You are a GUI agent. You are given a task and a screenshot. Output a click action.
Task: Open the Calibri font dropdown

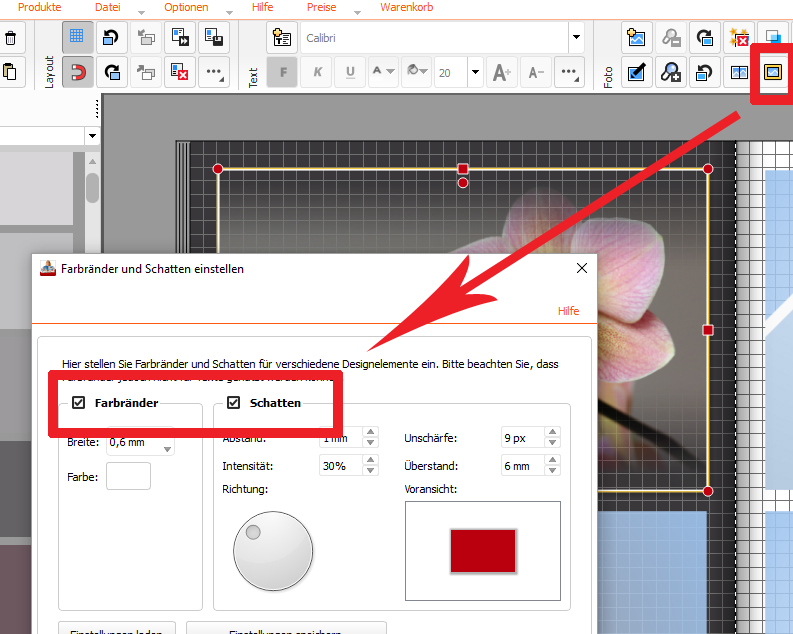pyautogui.click(x=576, y=38)
